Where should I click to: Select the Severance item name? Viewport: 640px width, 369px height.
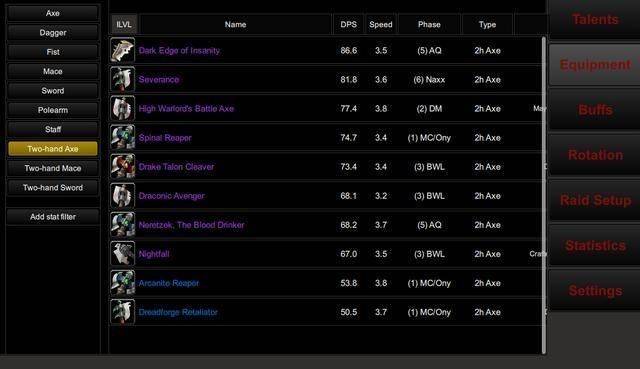(159, 80)
